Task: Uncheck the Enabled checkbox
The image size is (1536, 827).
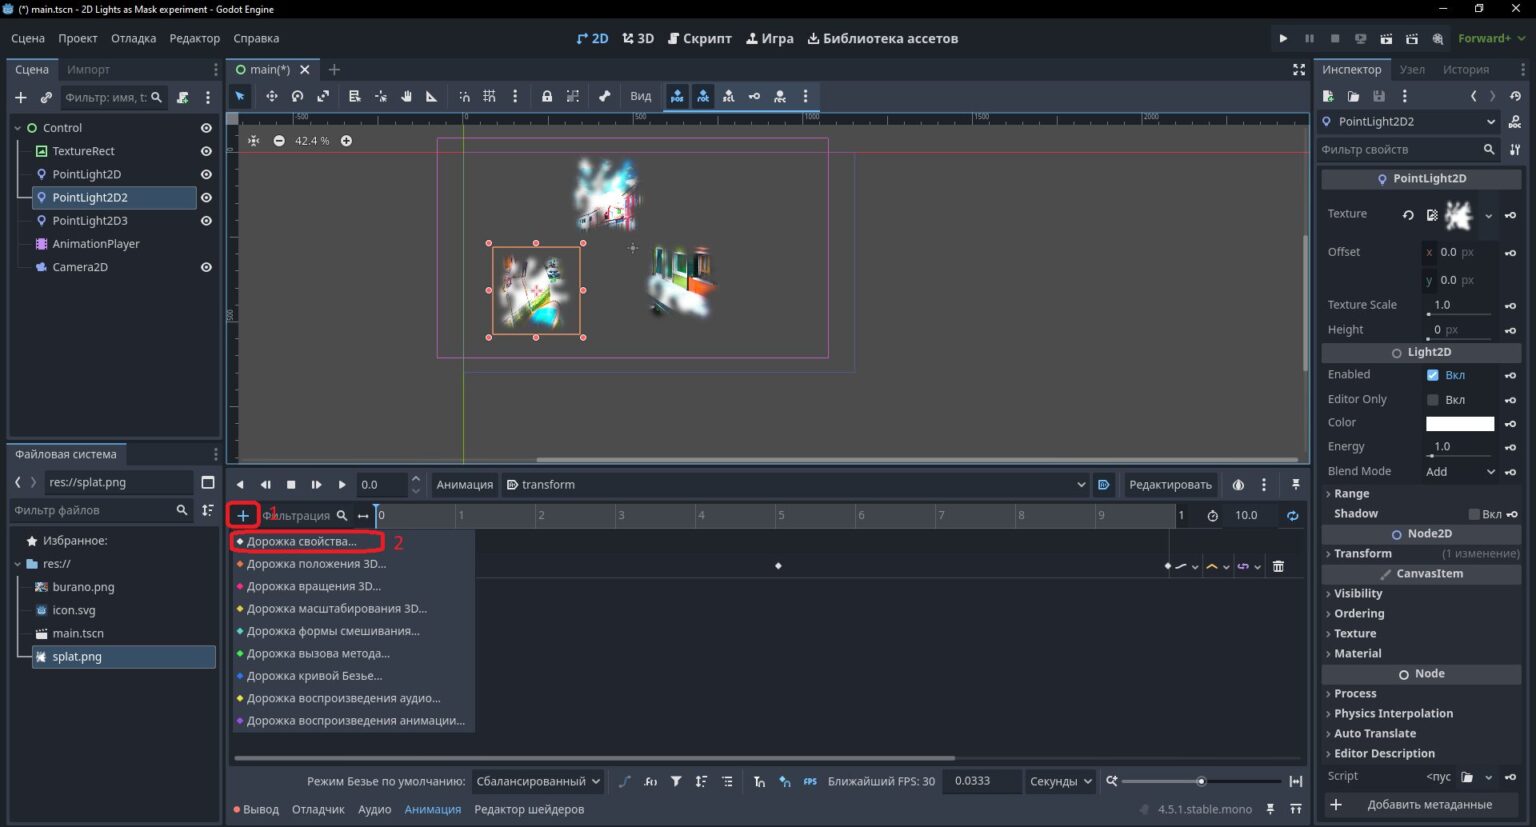Action: click(x=1432, y=375)
